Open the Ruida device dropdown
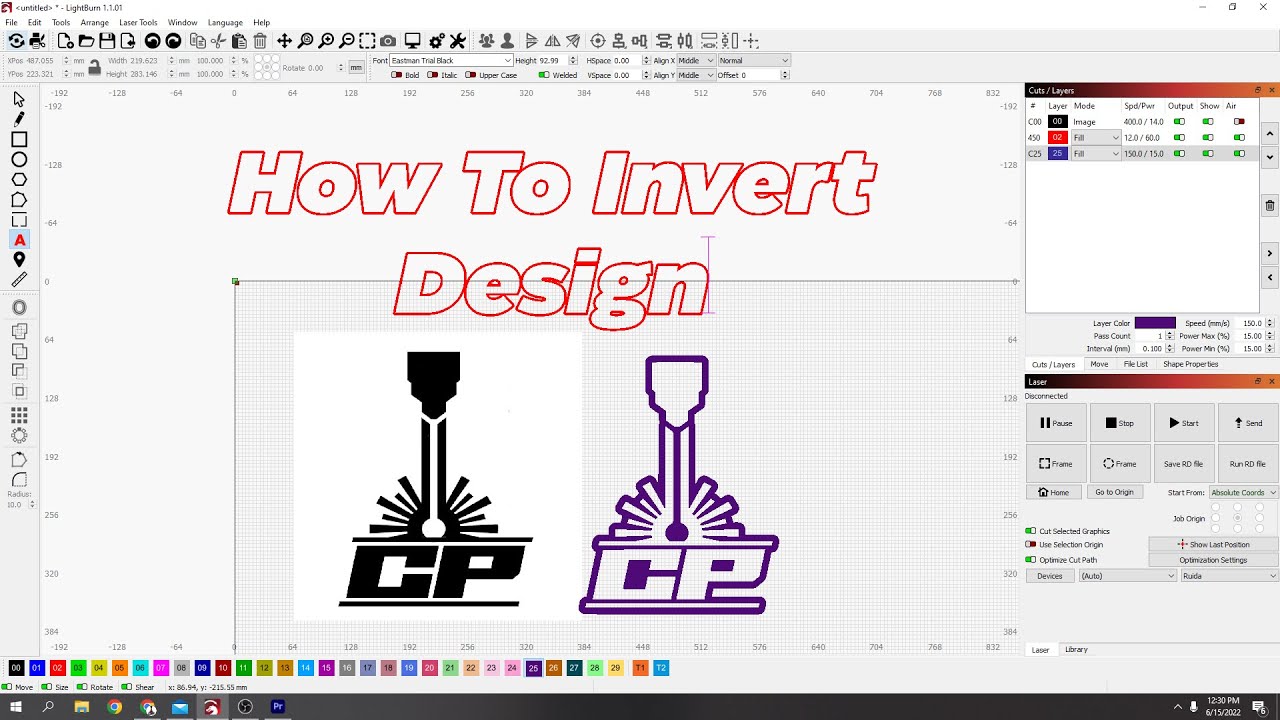Viewport: 1280px width, 720px height. (1229, 576)
